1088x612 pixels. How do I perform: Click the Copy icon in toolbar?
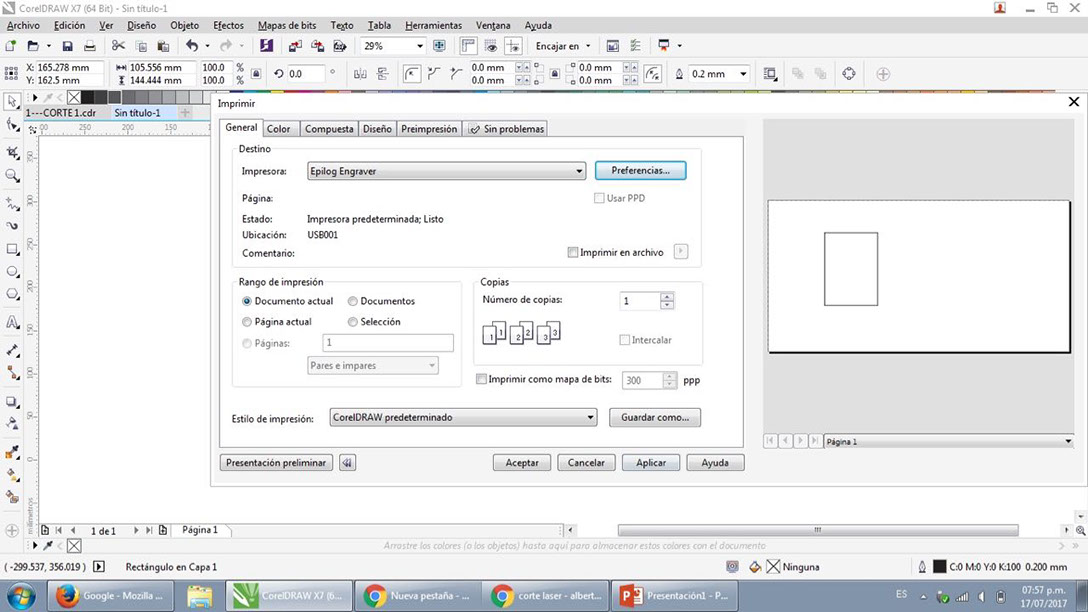141,46
